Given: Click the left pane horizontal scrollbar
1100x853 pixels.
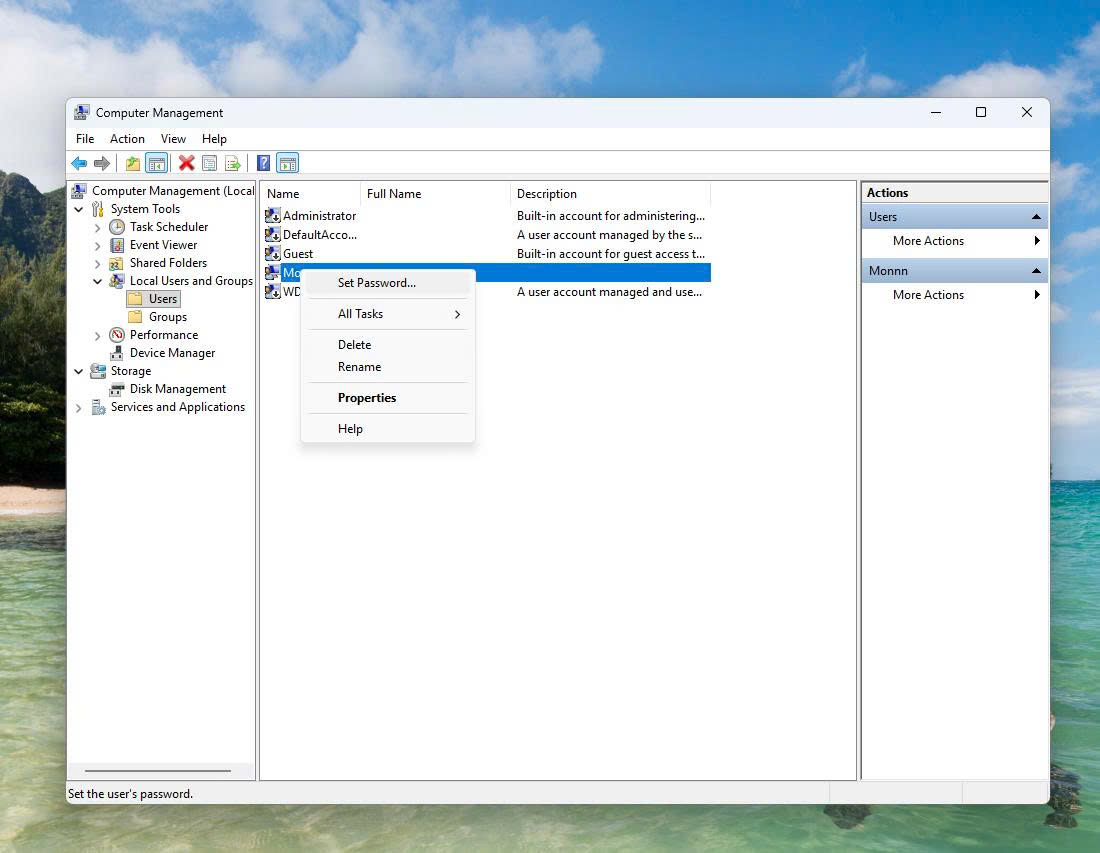Looking at the screenshot, I should [158, 771].
